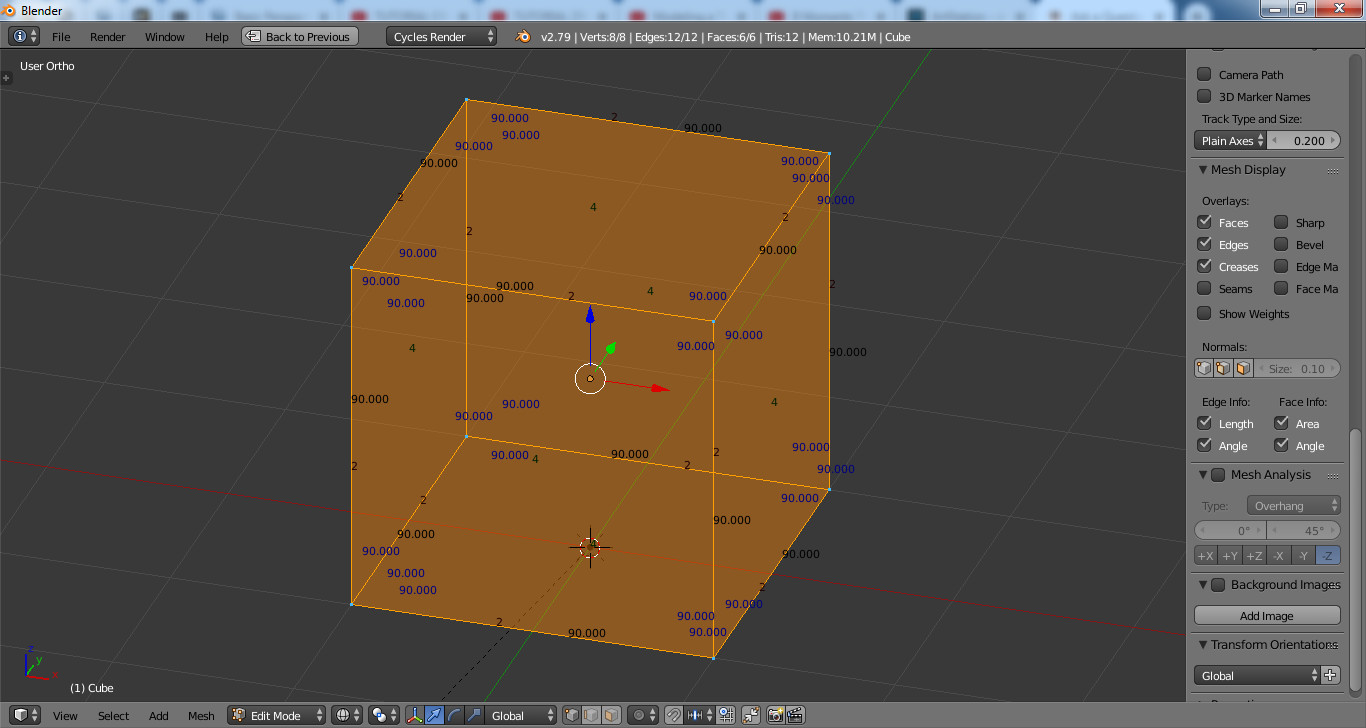The height and width of the screenshot is (728, 1366).
Task: Enable the Seams overlay checkbox
Action: tap(1204, 289)
